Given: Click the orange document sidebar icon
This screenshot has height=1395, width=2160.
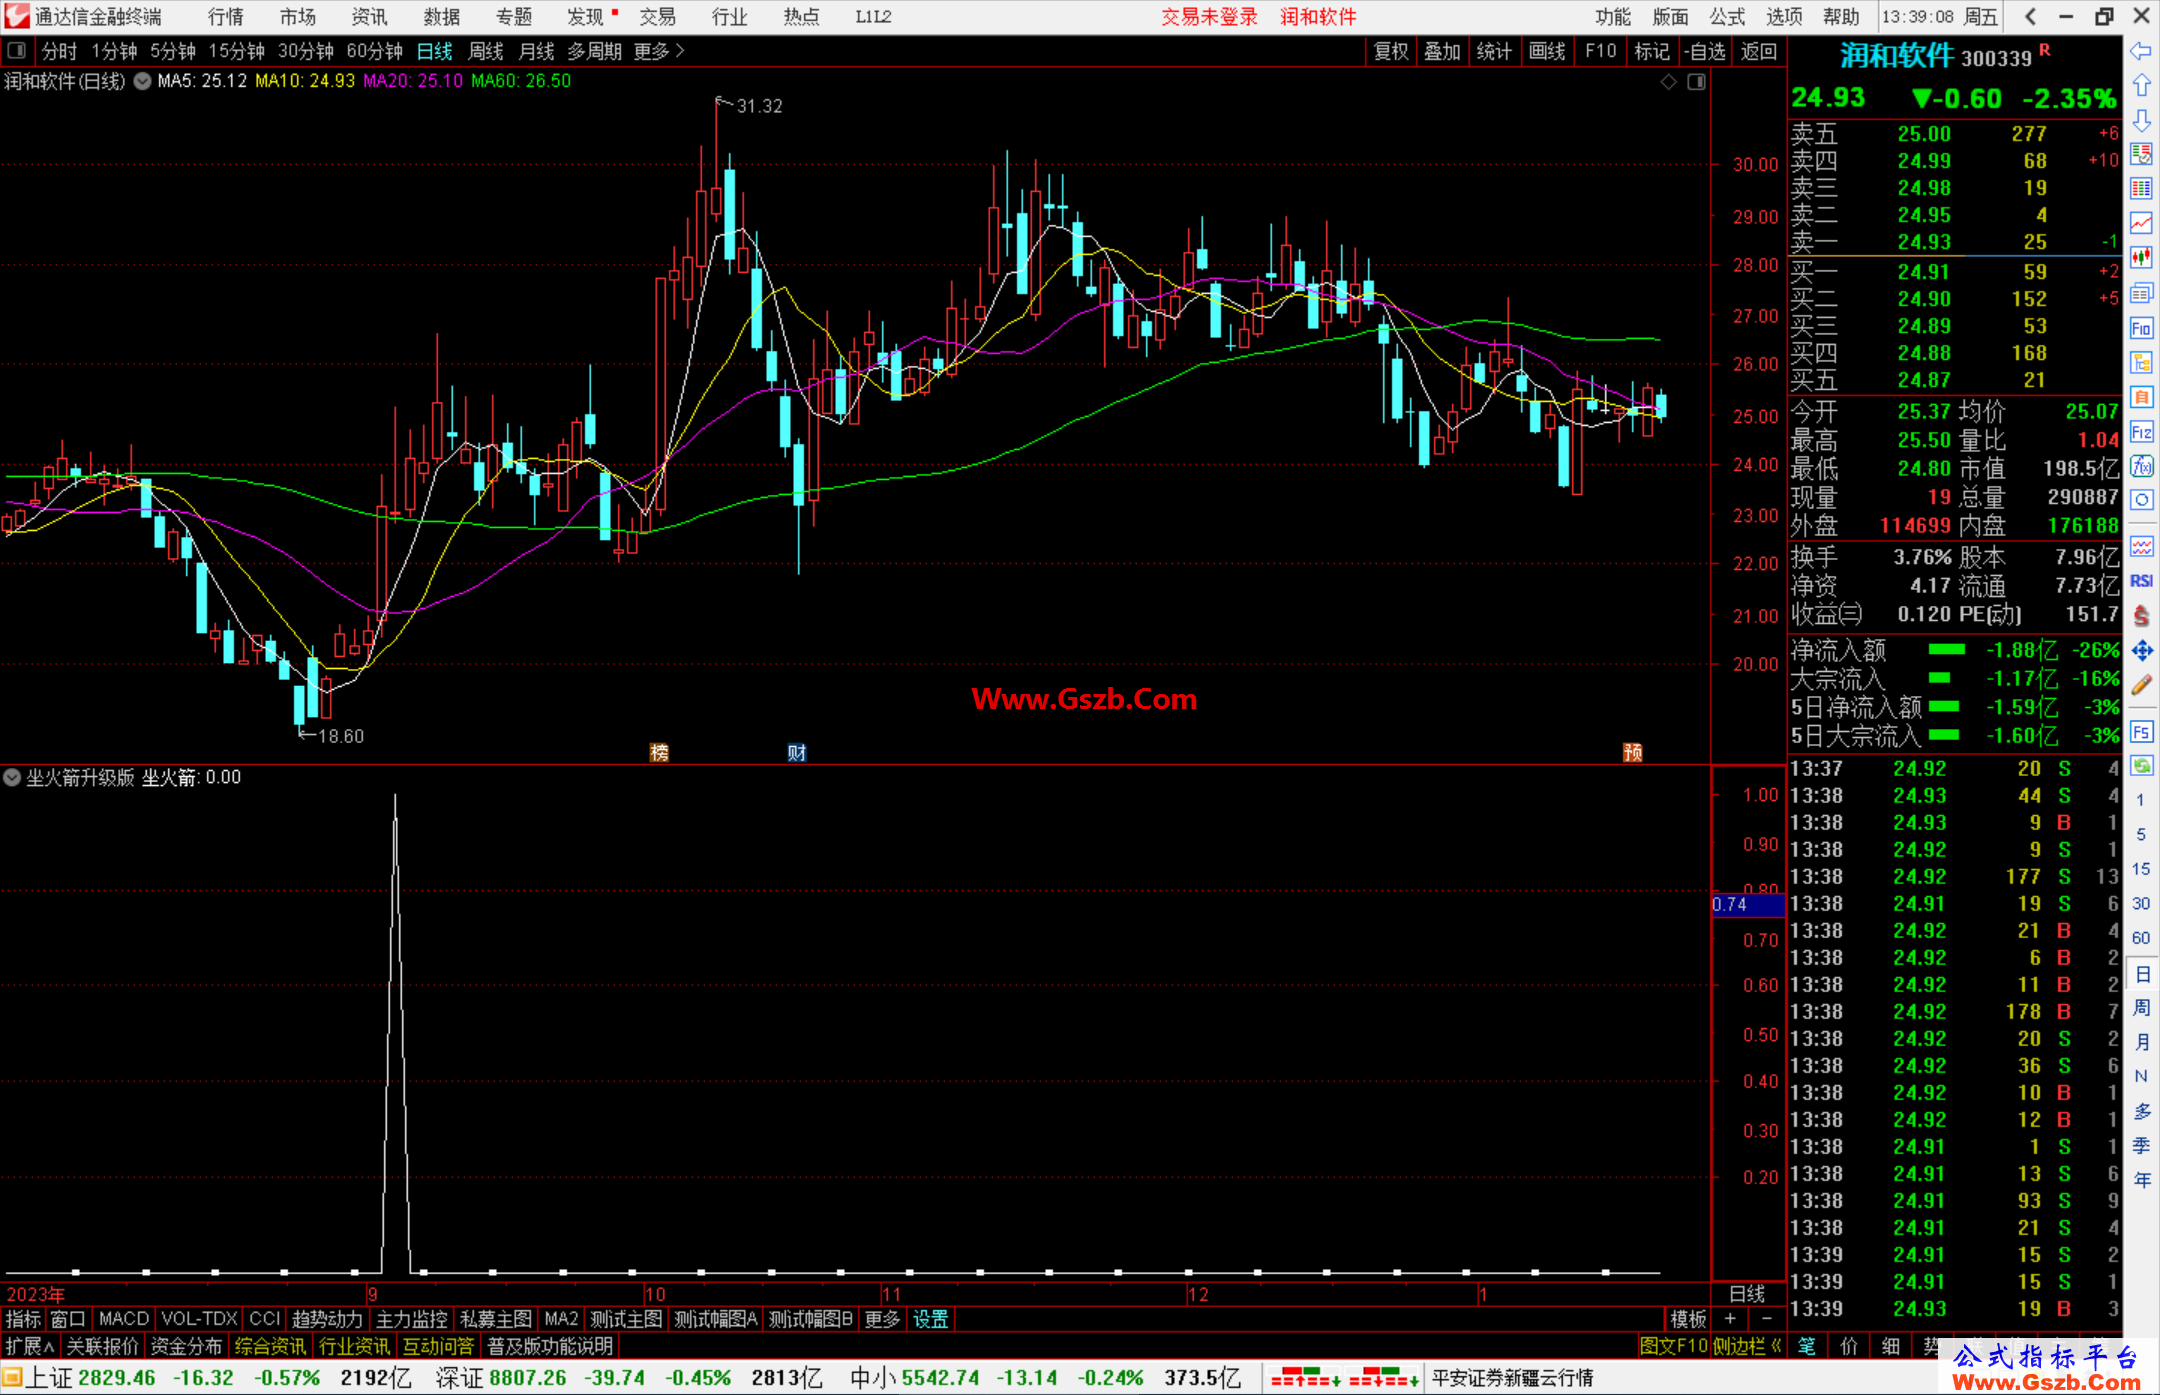Looking at the screenshot, I should pos(2141,397).
